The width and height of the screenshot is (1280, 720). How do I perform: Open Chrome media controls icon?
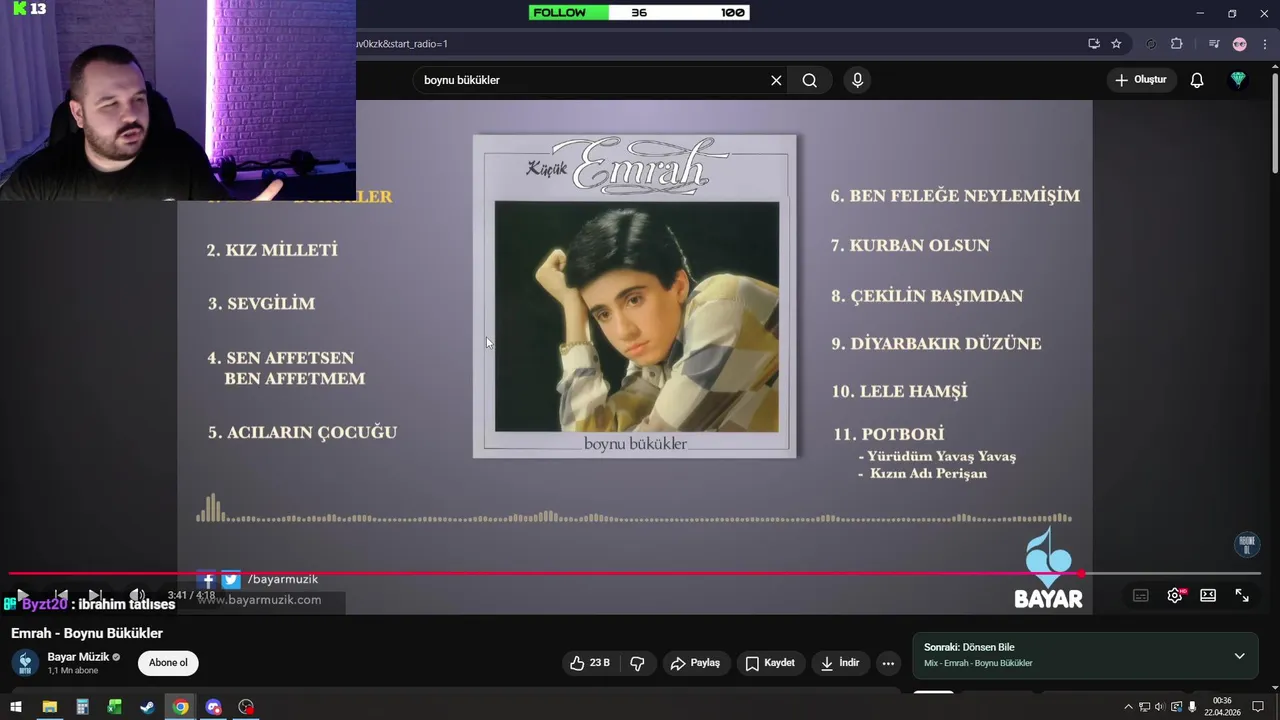pyautogui.click(x=1213, y=44)
